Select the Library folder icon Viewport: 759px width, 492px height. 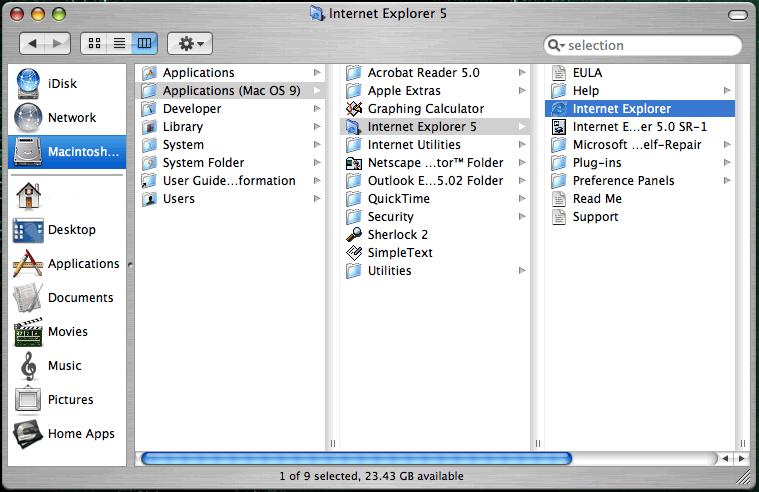click(x=149, y=127)
